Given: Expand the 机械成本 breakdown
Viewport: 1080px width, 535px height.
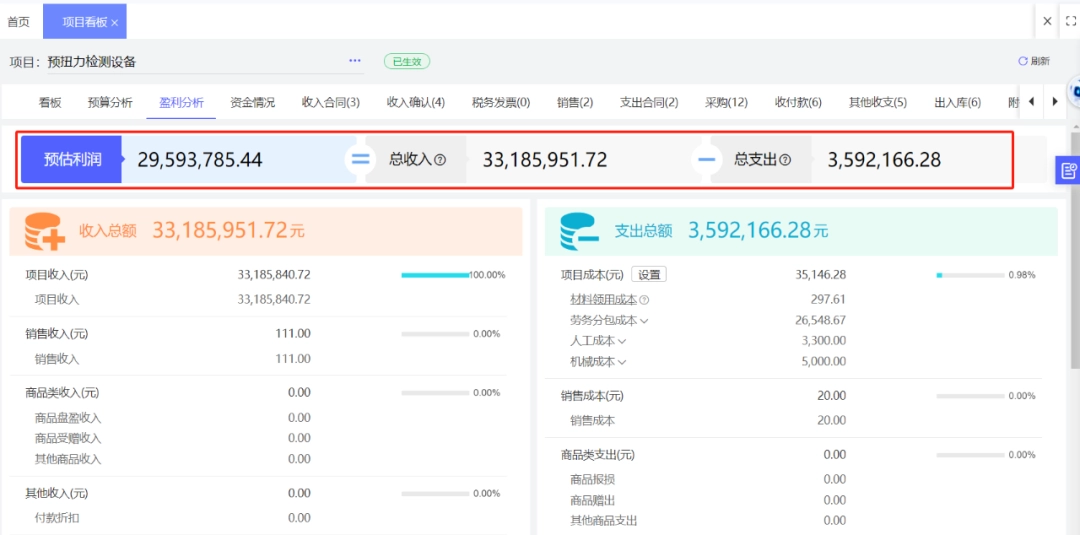Looking at the screenshot, I should [x=622, y=362].
